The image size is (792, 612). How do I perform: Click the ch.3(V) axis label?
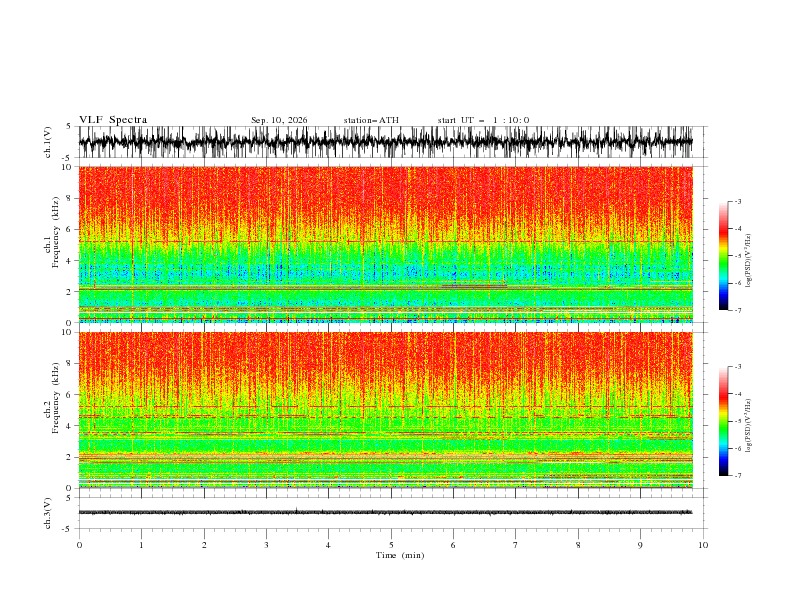[48, 513]
